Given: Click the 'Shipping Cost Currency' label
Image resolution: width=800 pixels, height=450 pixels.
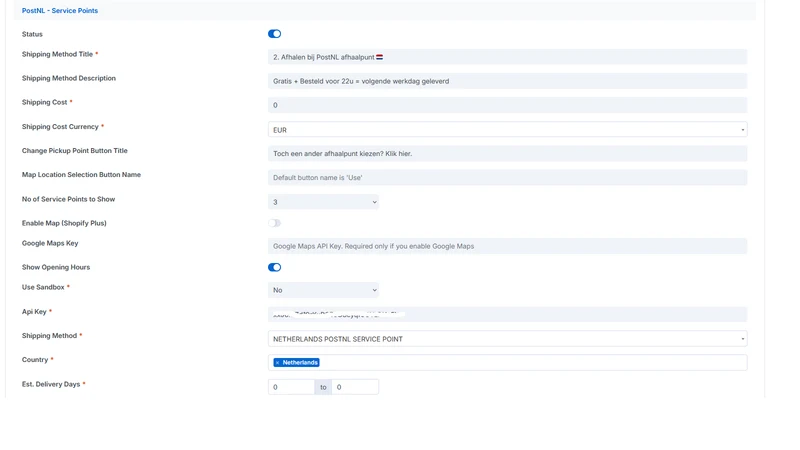Looking at the screenshot, I should coord(60,127).
